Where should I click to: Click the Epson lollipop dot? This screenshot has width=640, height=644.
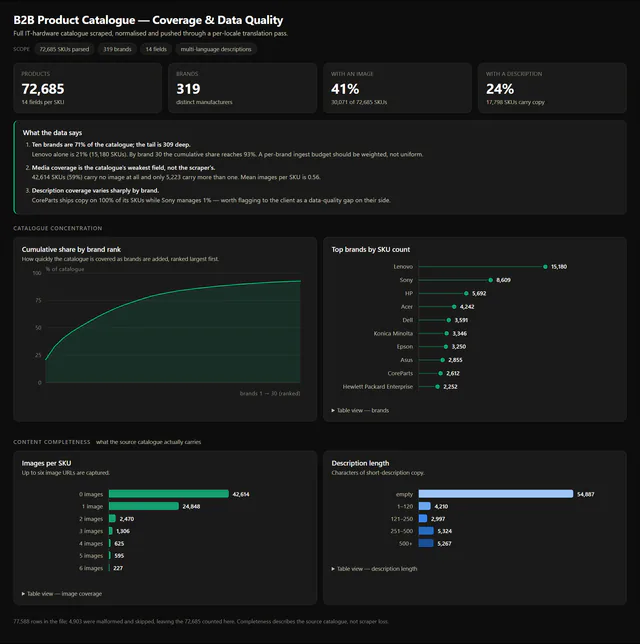pos(446,347)
